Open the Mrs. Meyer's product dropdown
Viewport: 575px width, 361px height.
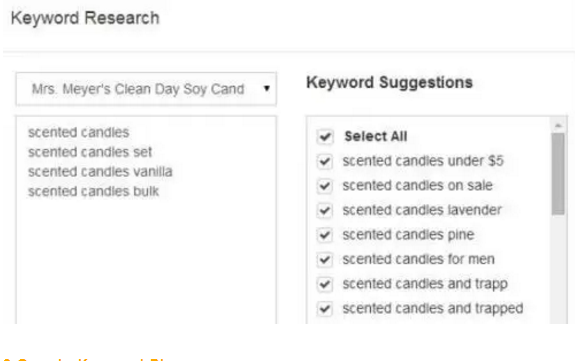(146, 89)
